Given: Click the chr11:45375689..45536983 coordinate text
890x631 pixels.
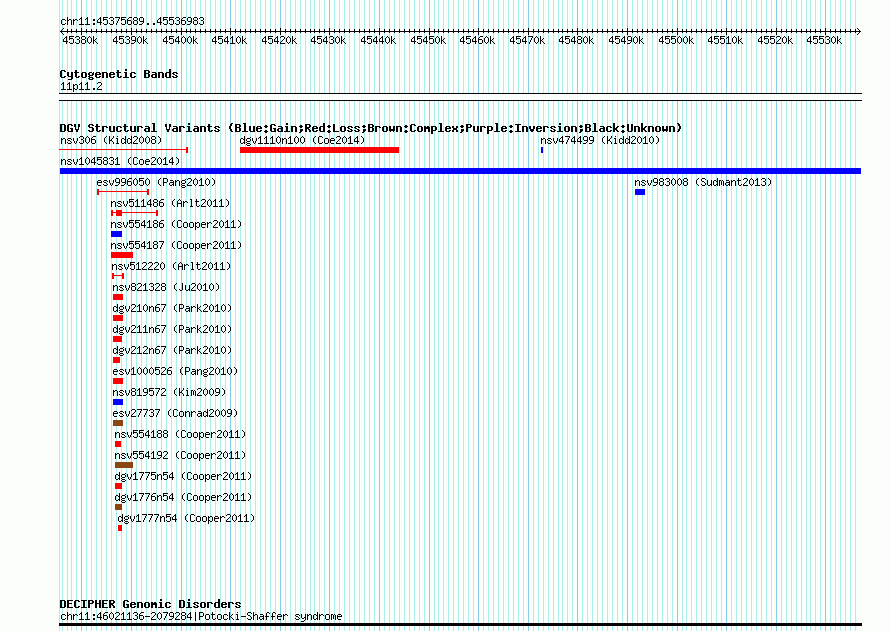Looking at the screenshot, I should click(132, 21).
